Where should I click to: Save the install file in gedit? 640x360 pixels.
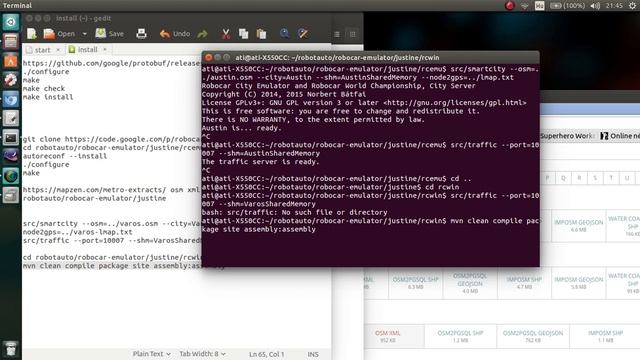pyautogui.click(x=110, y=34)
